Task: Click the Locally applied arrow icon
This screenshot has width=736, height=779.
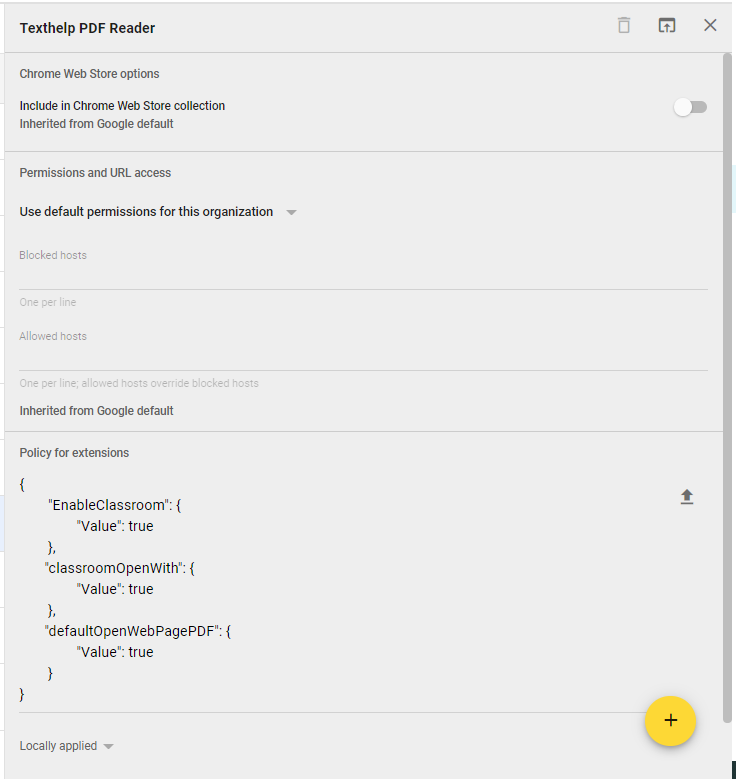Action: [x=108, y=747]
